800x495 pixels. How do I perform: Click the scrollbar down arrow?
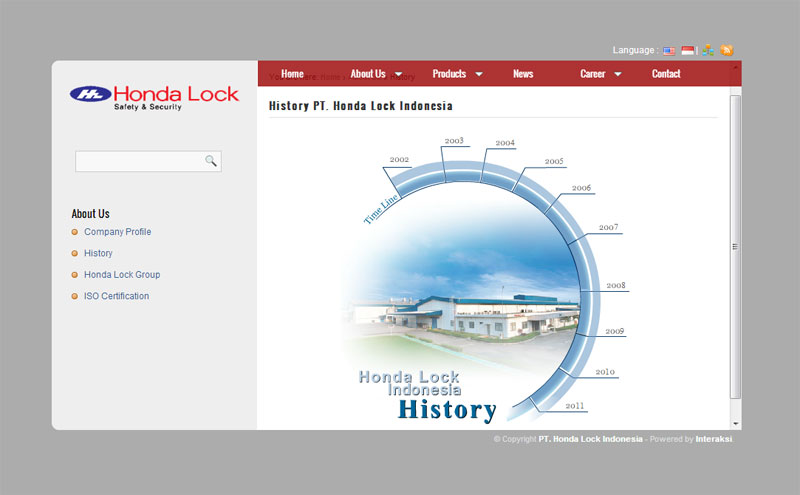[x=735, y=424]
